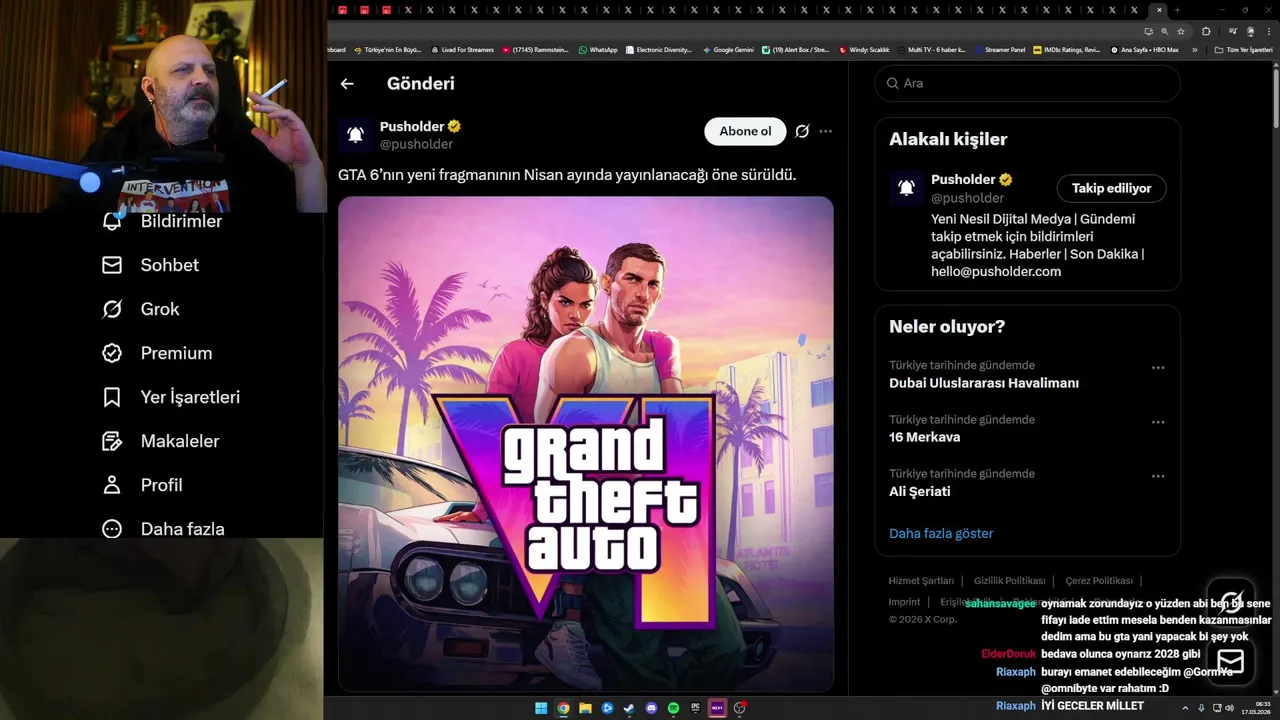The image size is (1280, 720).
Task: Open Discord from the taskbar
Action: pos(651,708)
